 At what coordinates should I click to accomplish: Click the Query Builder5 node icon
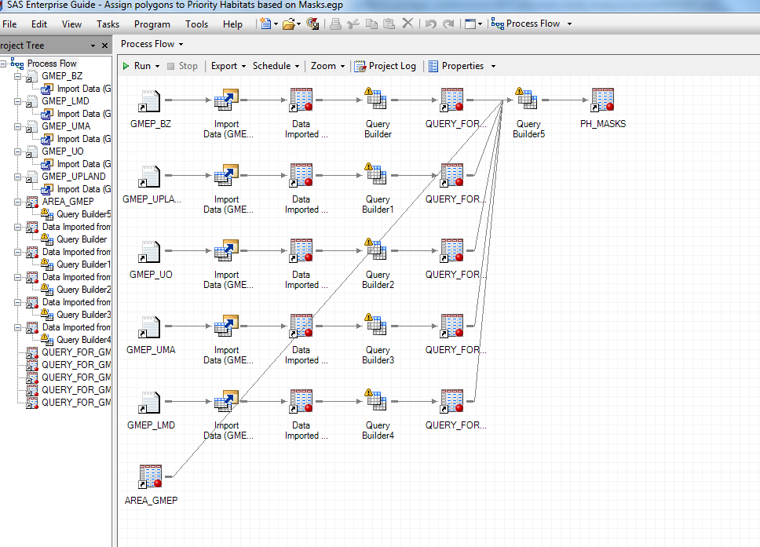pyautogui.click(x=528, y=100)
